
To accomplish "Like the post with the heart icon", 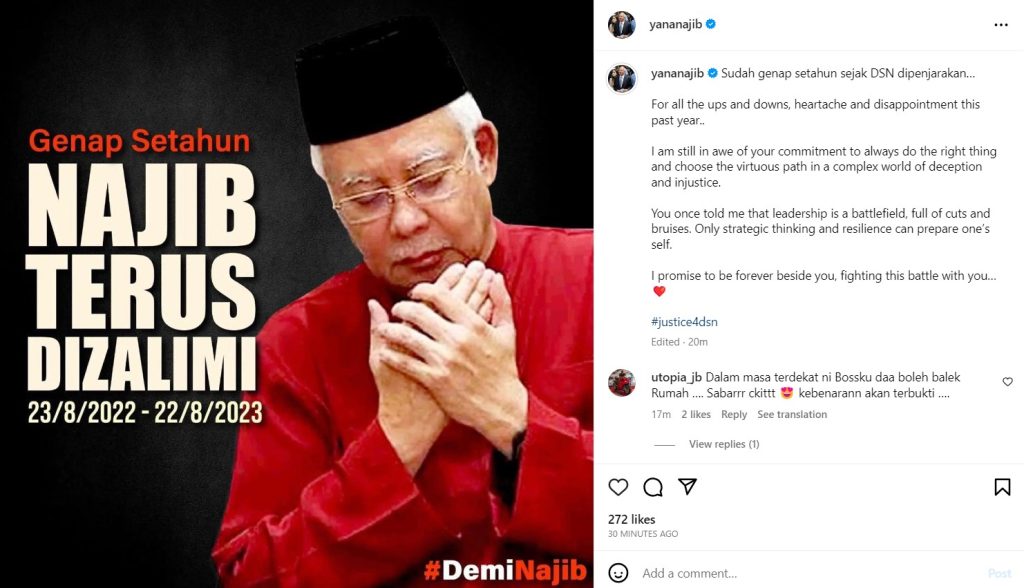I will pos(618,487).
